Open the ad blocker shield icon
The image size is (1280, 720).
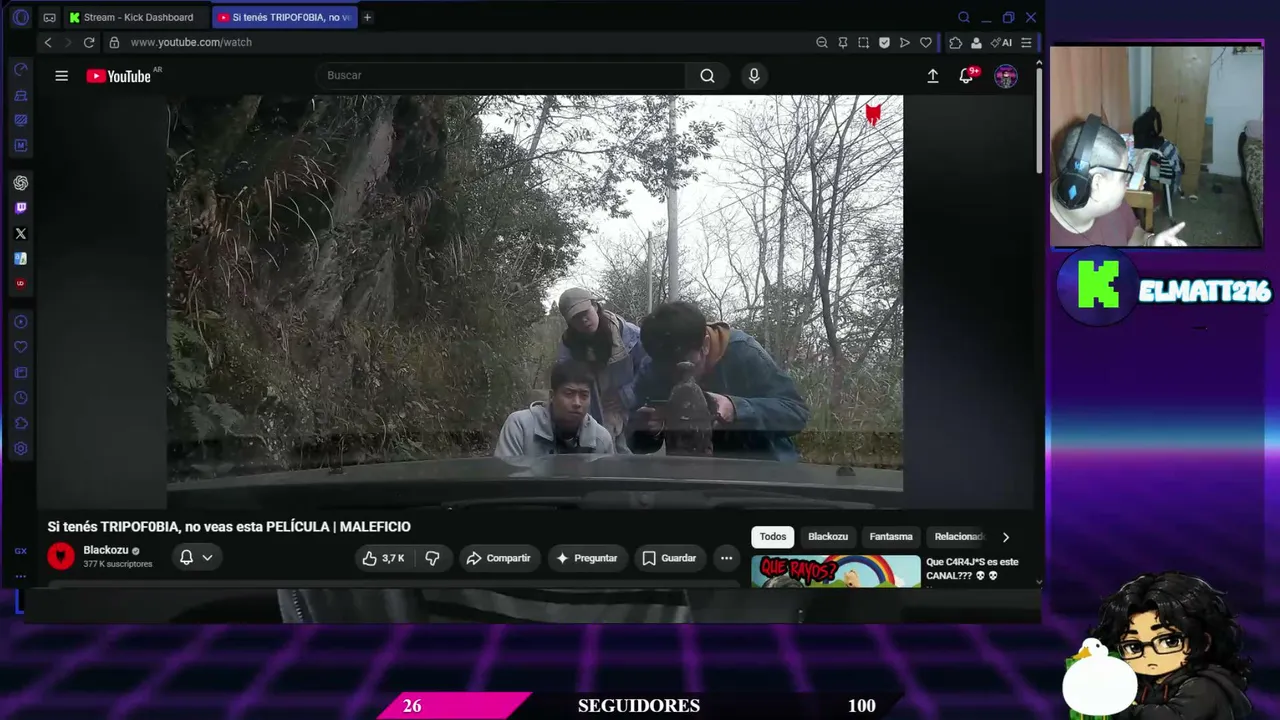coord(884,43)
